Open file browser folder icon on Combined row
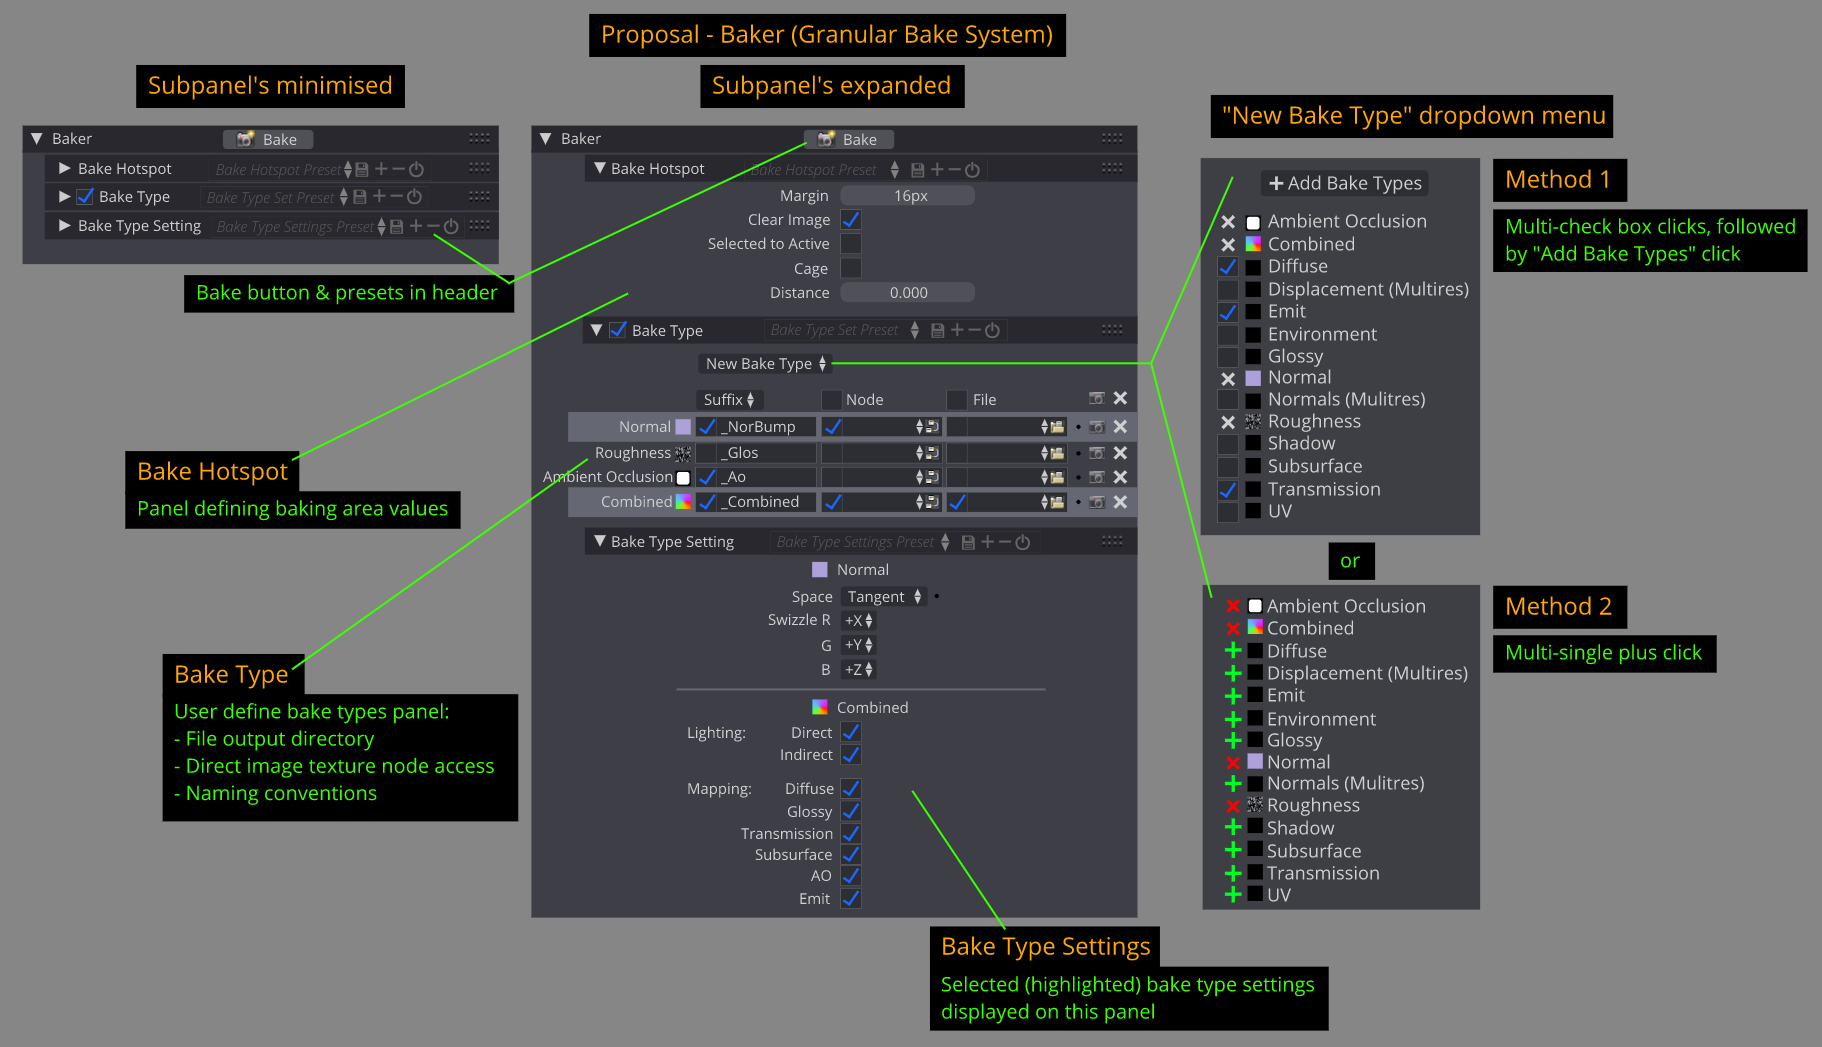Viewport: 1822px width, 1047px height. coord(1057,502)
